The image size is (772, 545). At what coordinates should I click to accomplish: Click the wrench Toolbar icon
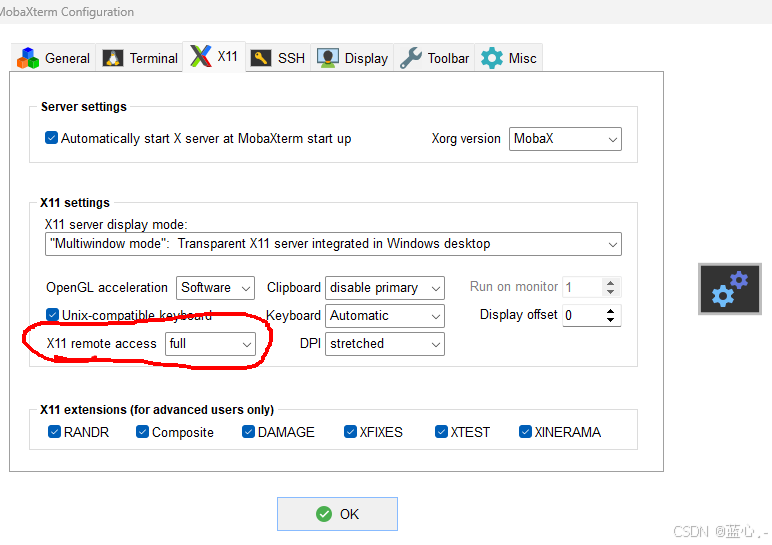(x=411, y=58)
